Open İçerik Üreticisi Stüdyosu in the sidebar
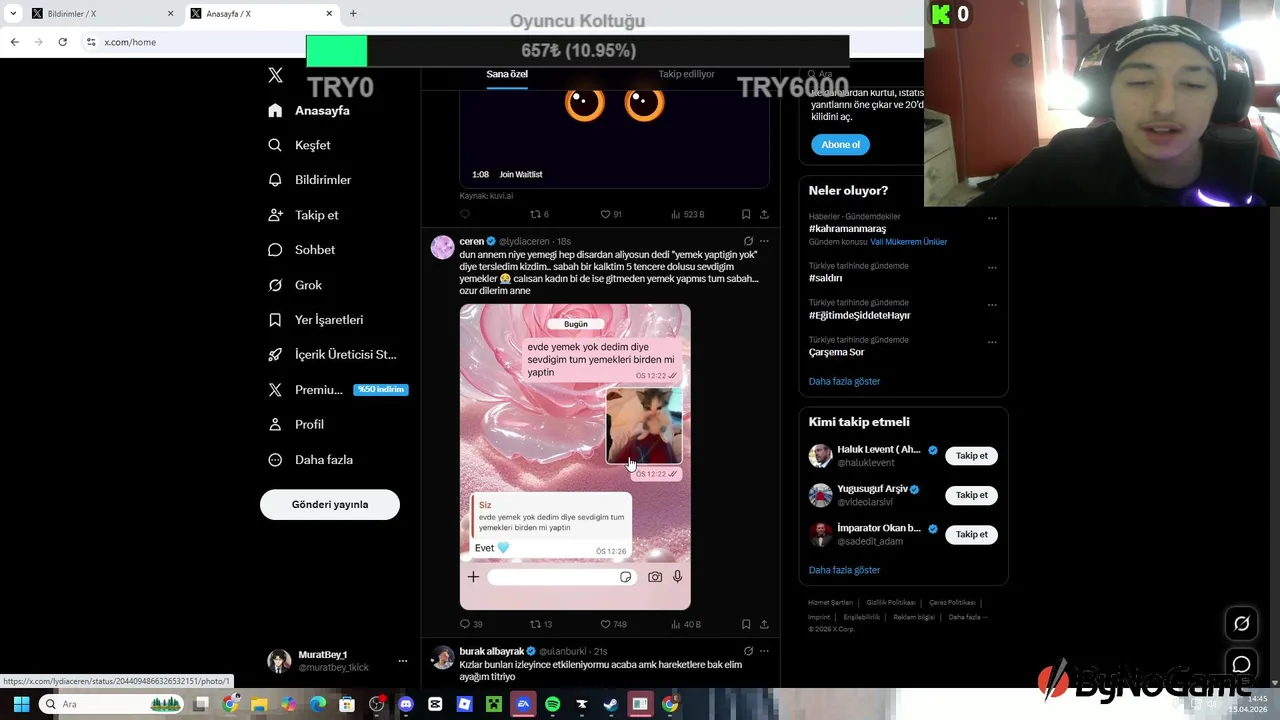Image resolution: width=1280 pixels, height=720 pixels. (332, 355)
